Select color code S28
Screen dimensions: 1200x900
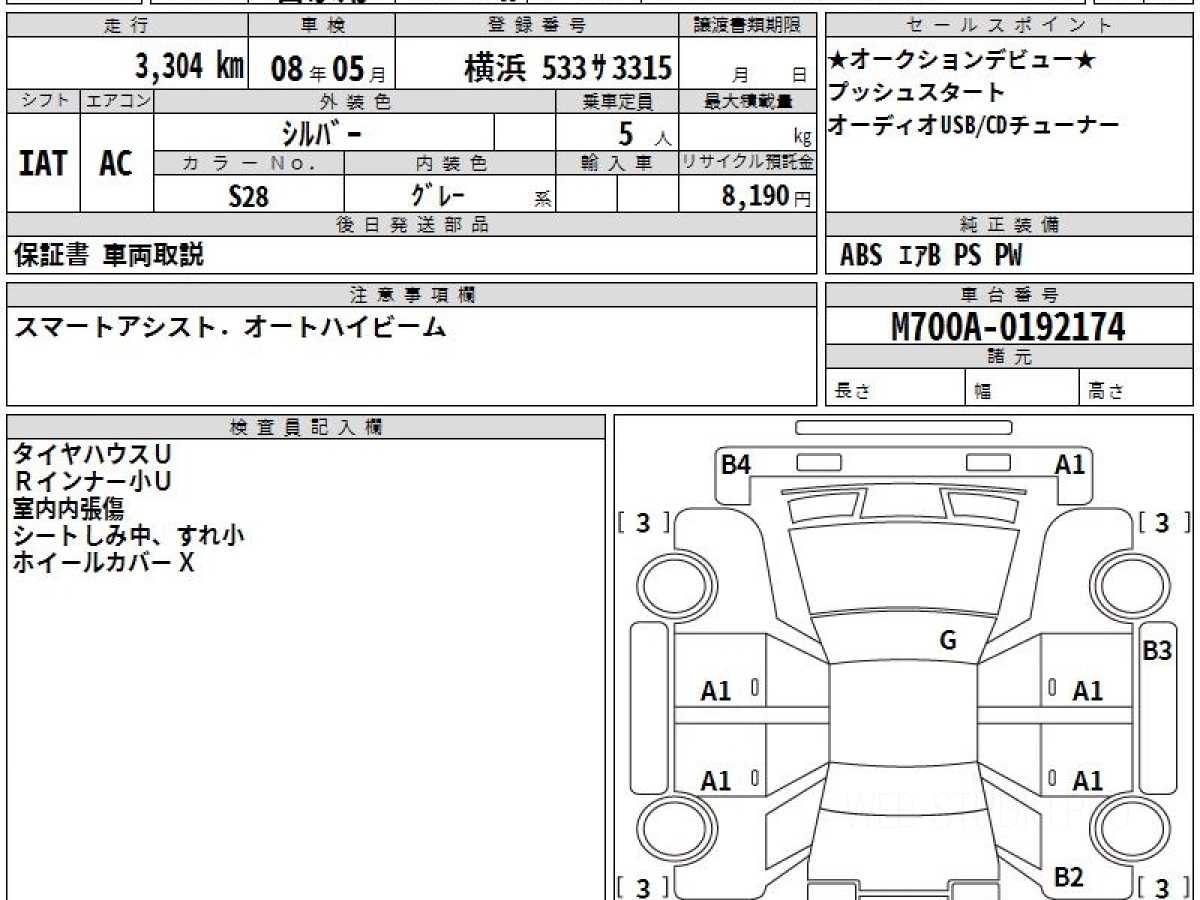point(249,196)
